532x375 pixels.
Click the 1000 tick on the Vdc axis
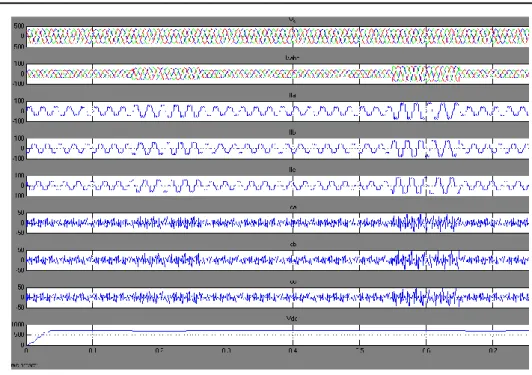coord(18,325)
